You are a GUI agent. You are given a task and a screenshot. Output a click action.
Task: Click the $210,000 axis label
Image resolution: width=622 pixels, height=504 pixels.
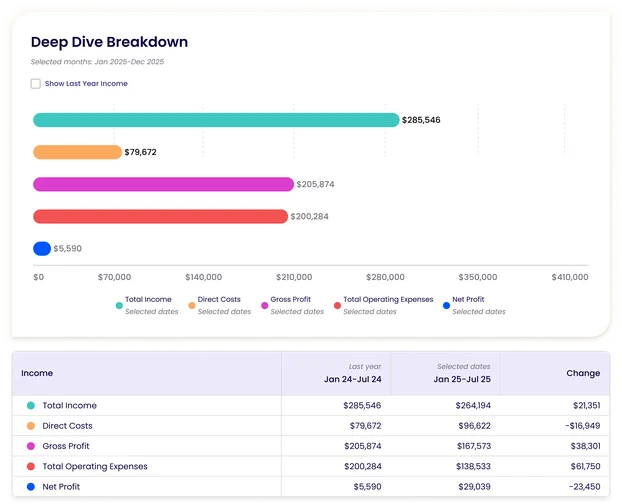click(294, 277)
